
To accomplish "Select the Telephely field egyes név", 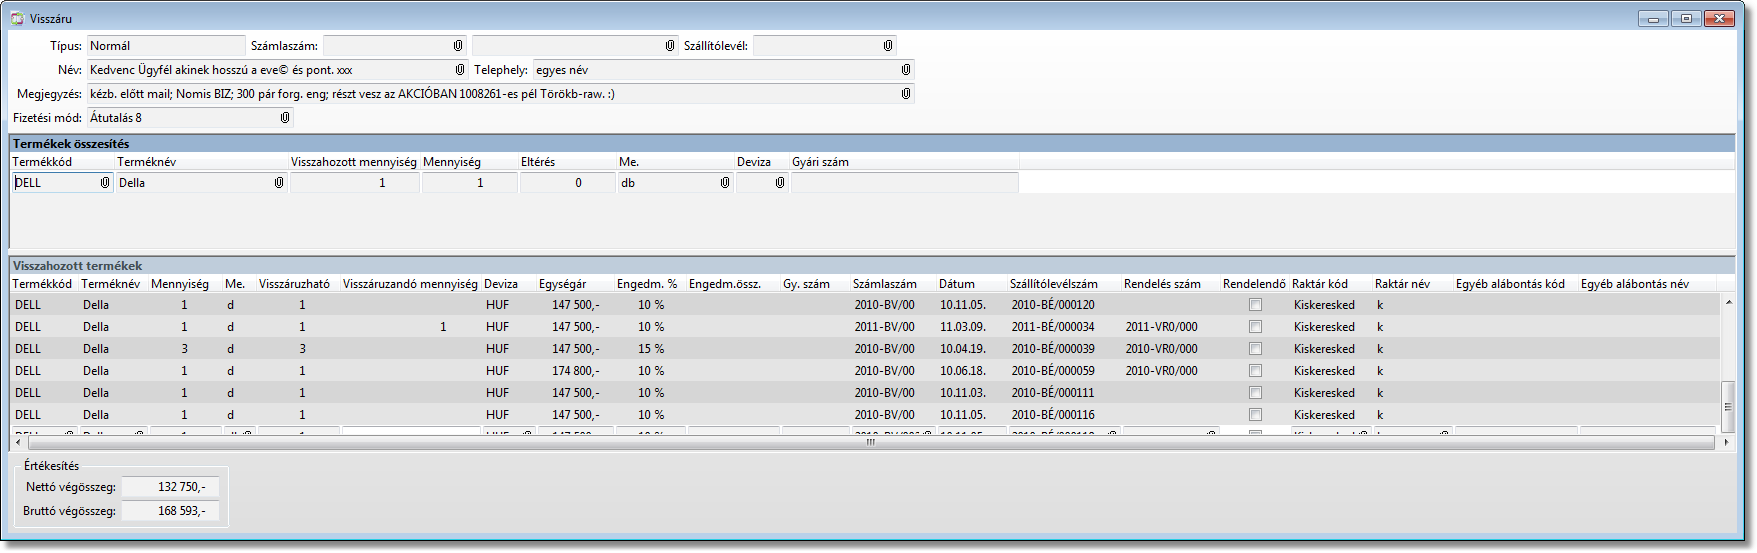I will pos(723,70).
